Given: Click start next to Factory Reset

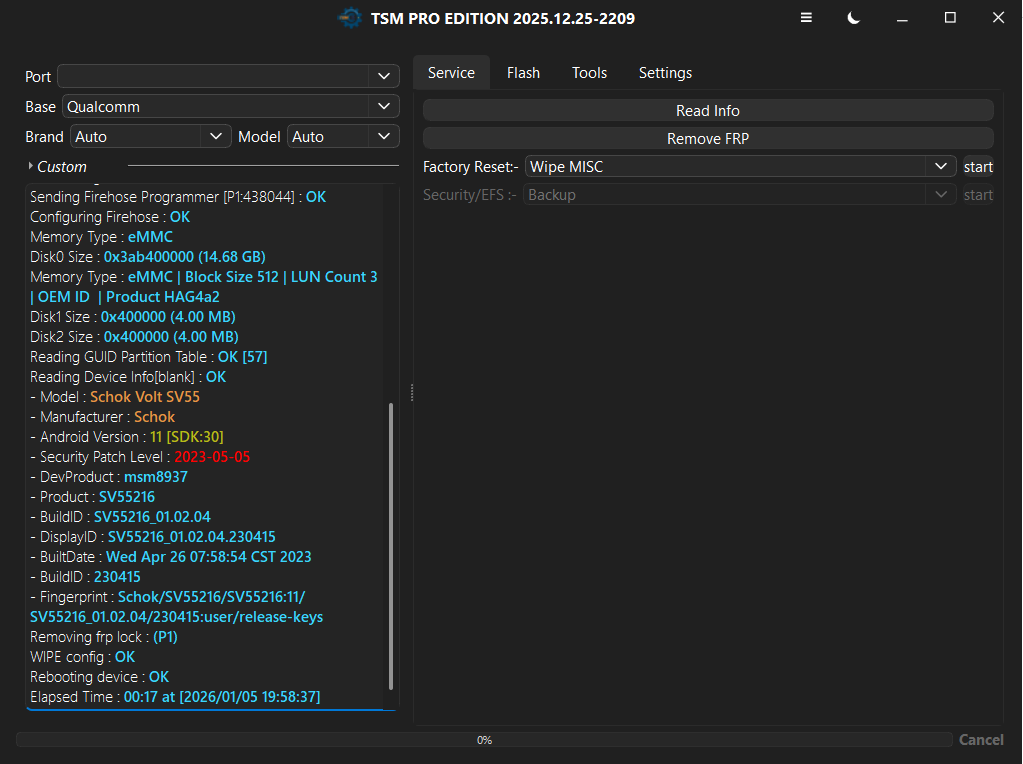Looking at the screenshot, I should 978,167.
